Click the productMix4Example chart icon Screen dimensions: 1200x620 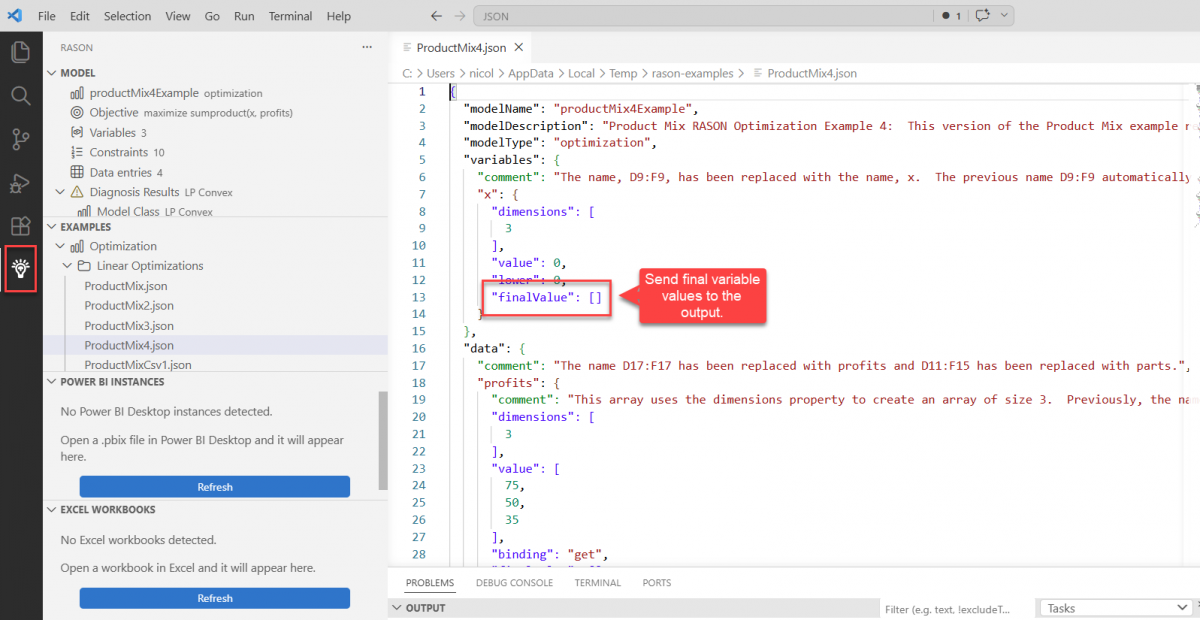[x=78, y=93]
